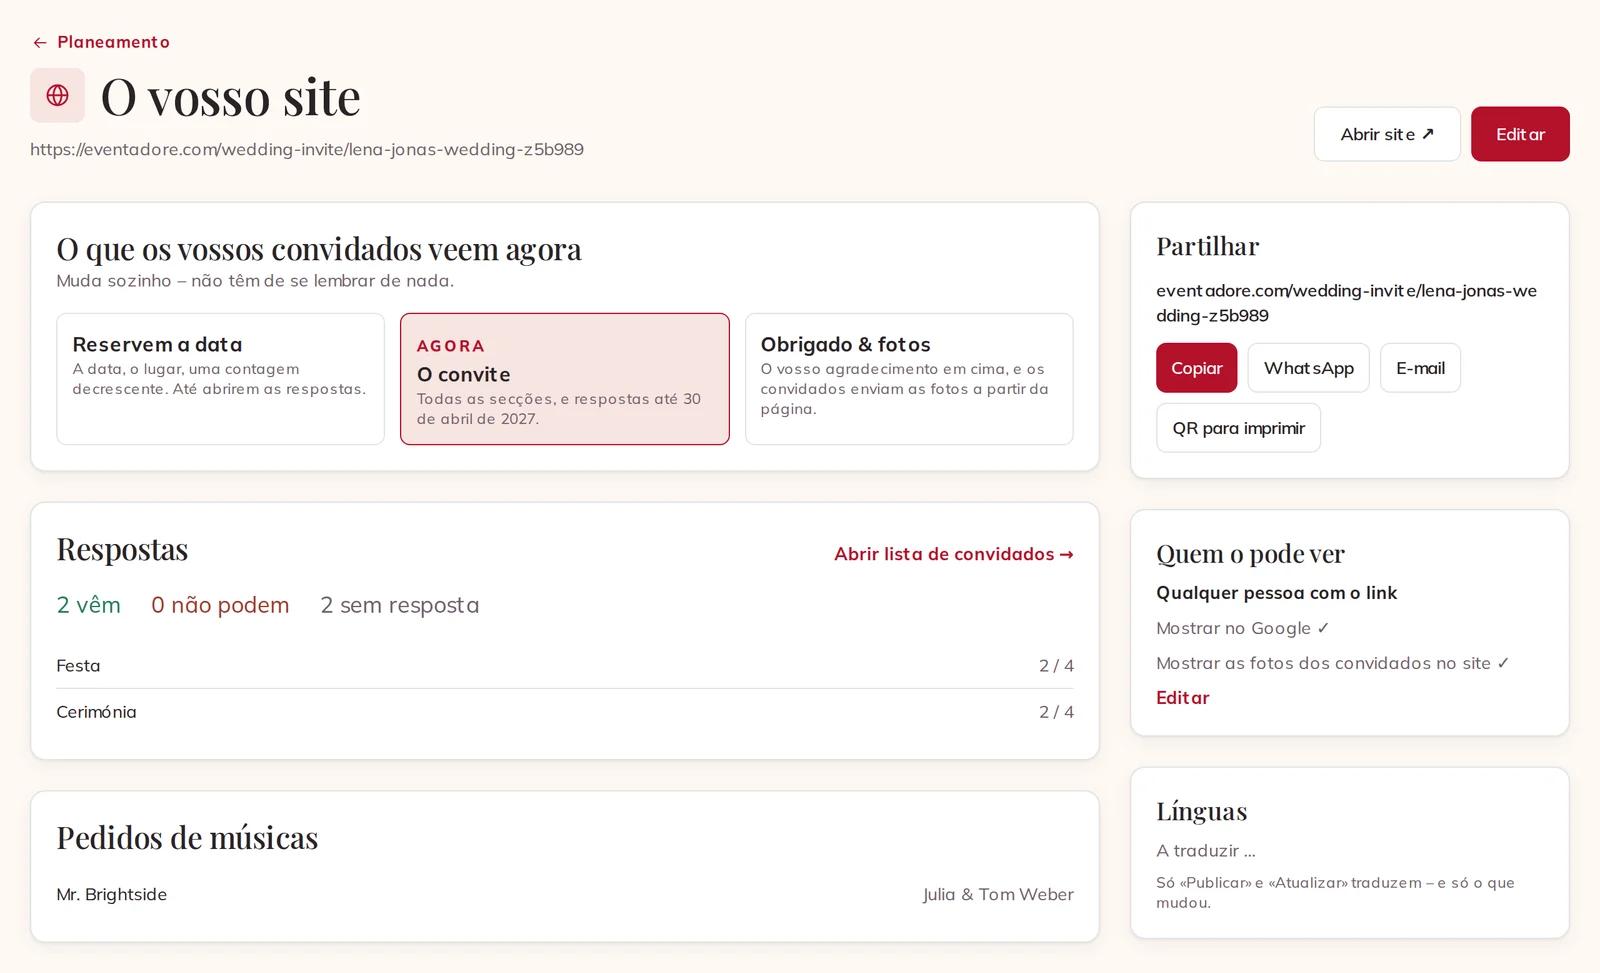Click the share URL in Partilhar panel
Screen dimensions: 1600x973
coord(1346,303)
